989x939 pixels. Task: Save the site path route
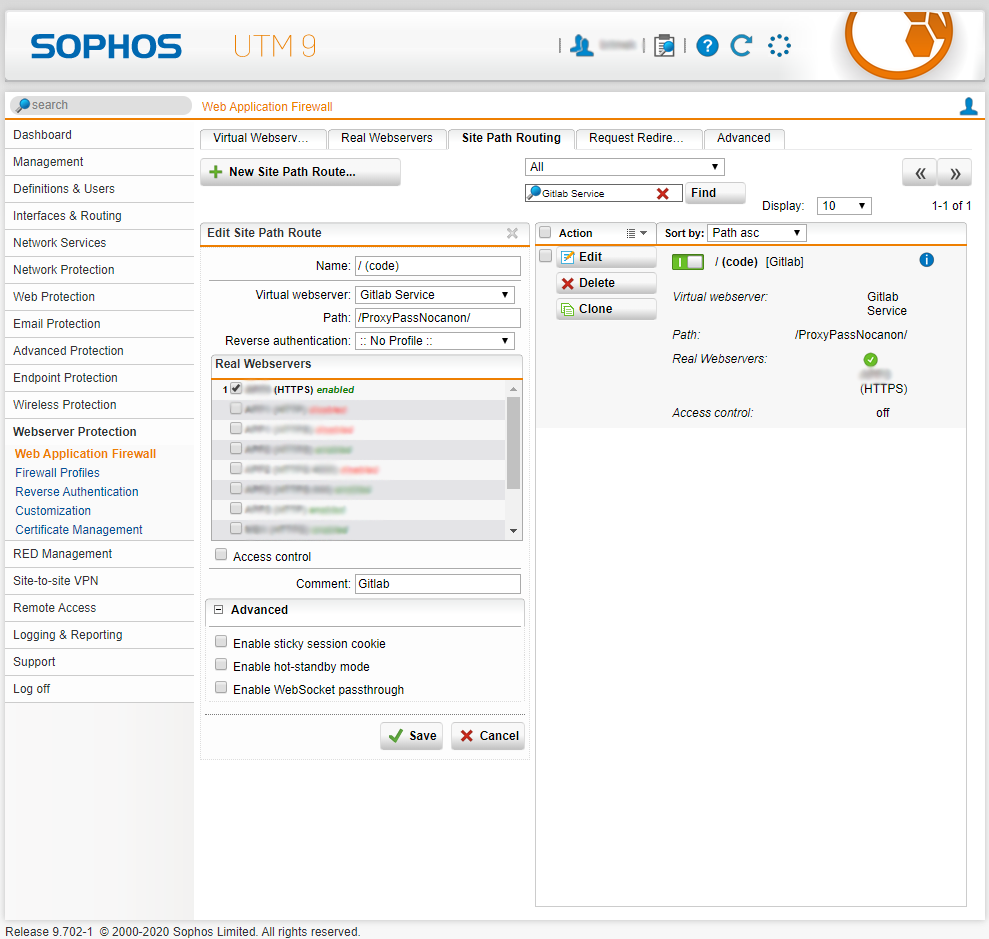tap(412, 736)
